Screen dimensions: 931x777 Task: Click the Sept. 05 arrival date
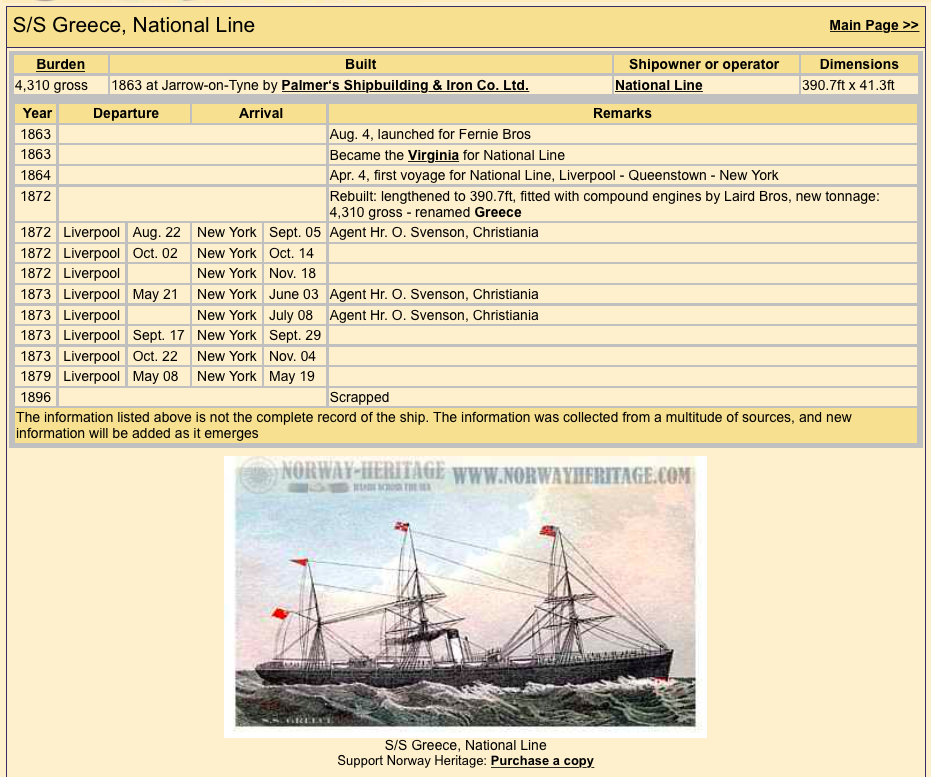point(294,233)
